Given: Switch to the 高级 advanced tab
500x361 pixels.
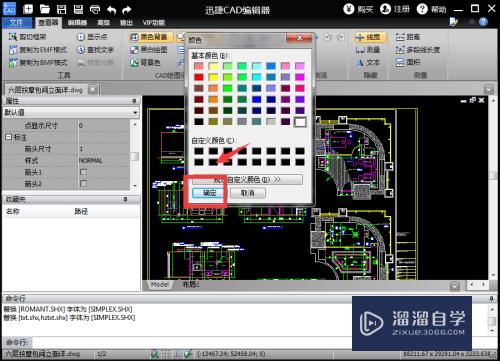Looking at the screenshot, I should 103,22.
